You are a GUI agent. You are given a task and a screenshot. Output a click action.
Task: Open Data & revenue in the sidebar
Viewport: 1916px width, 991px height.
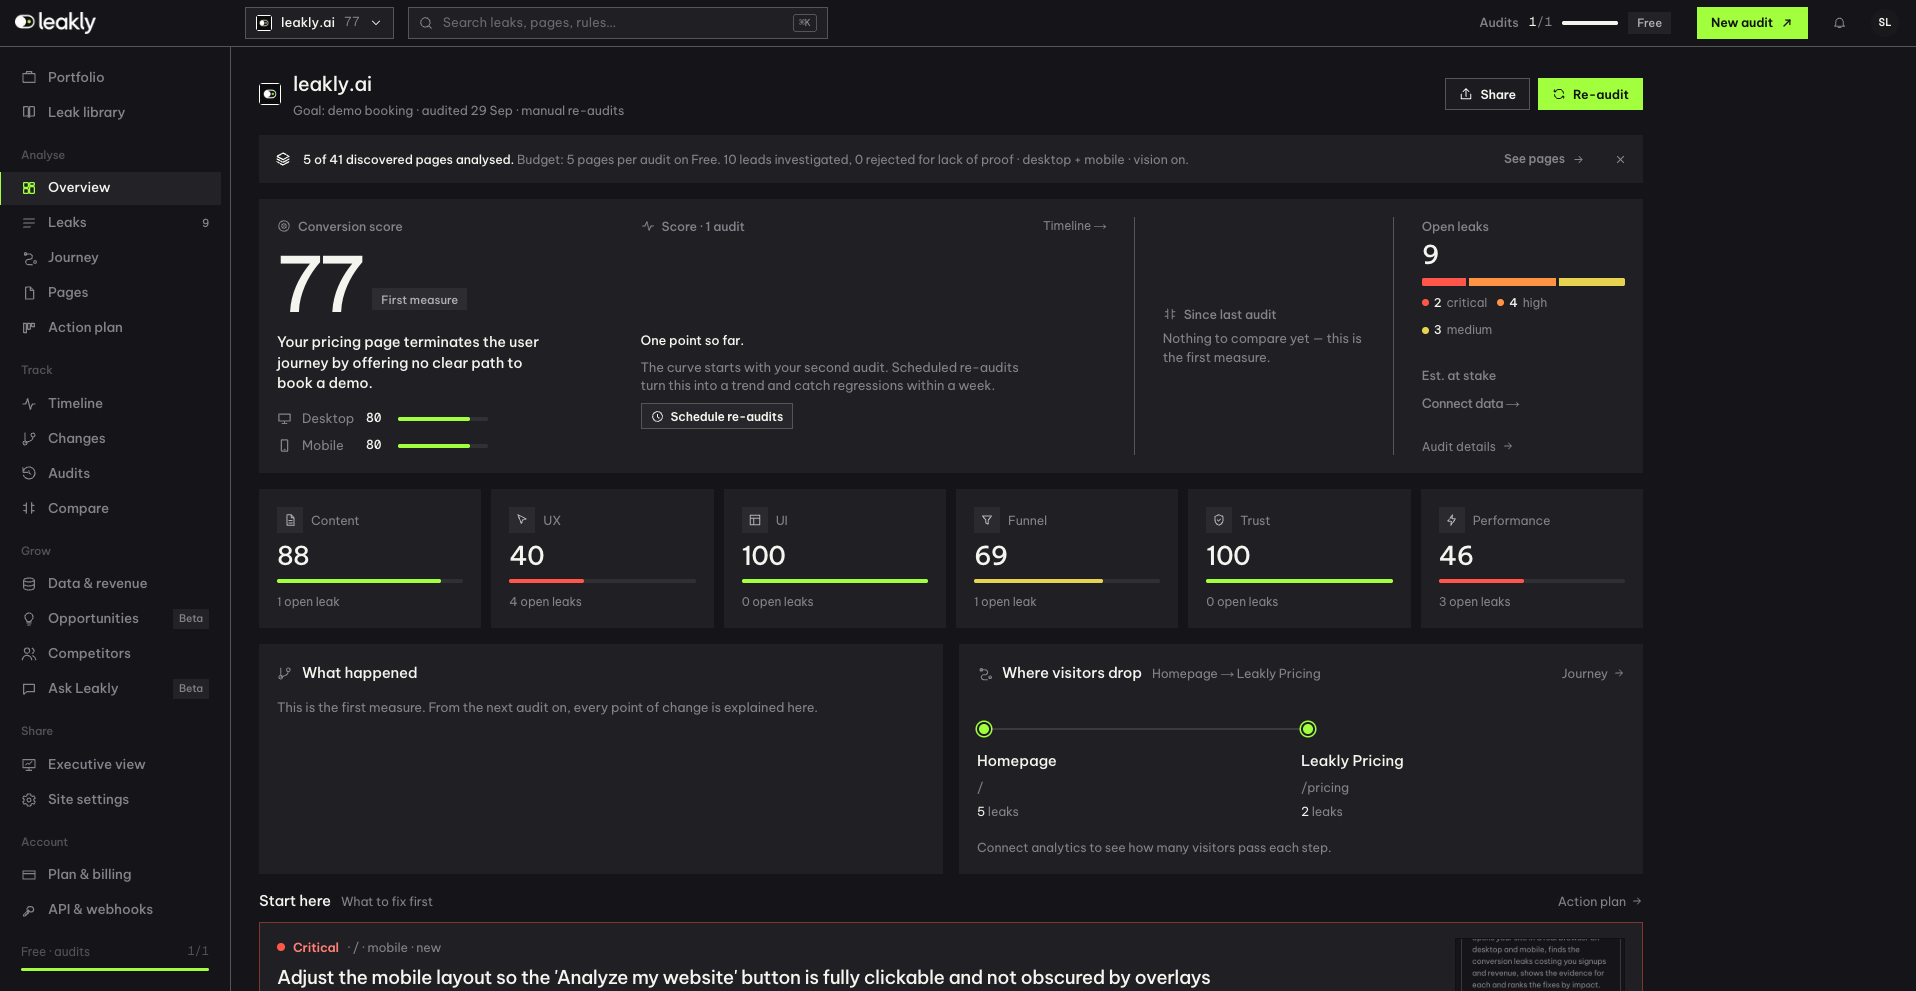coord(111,583)
